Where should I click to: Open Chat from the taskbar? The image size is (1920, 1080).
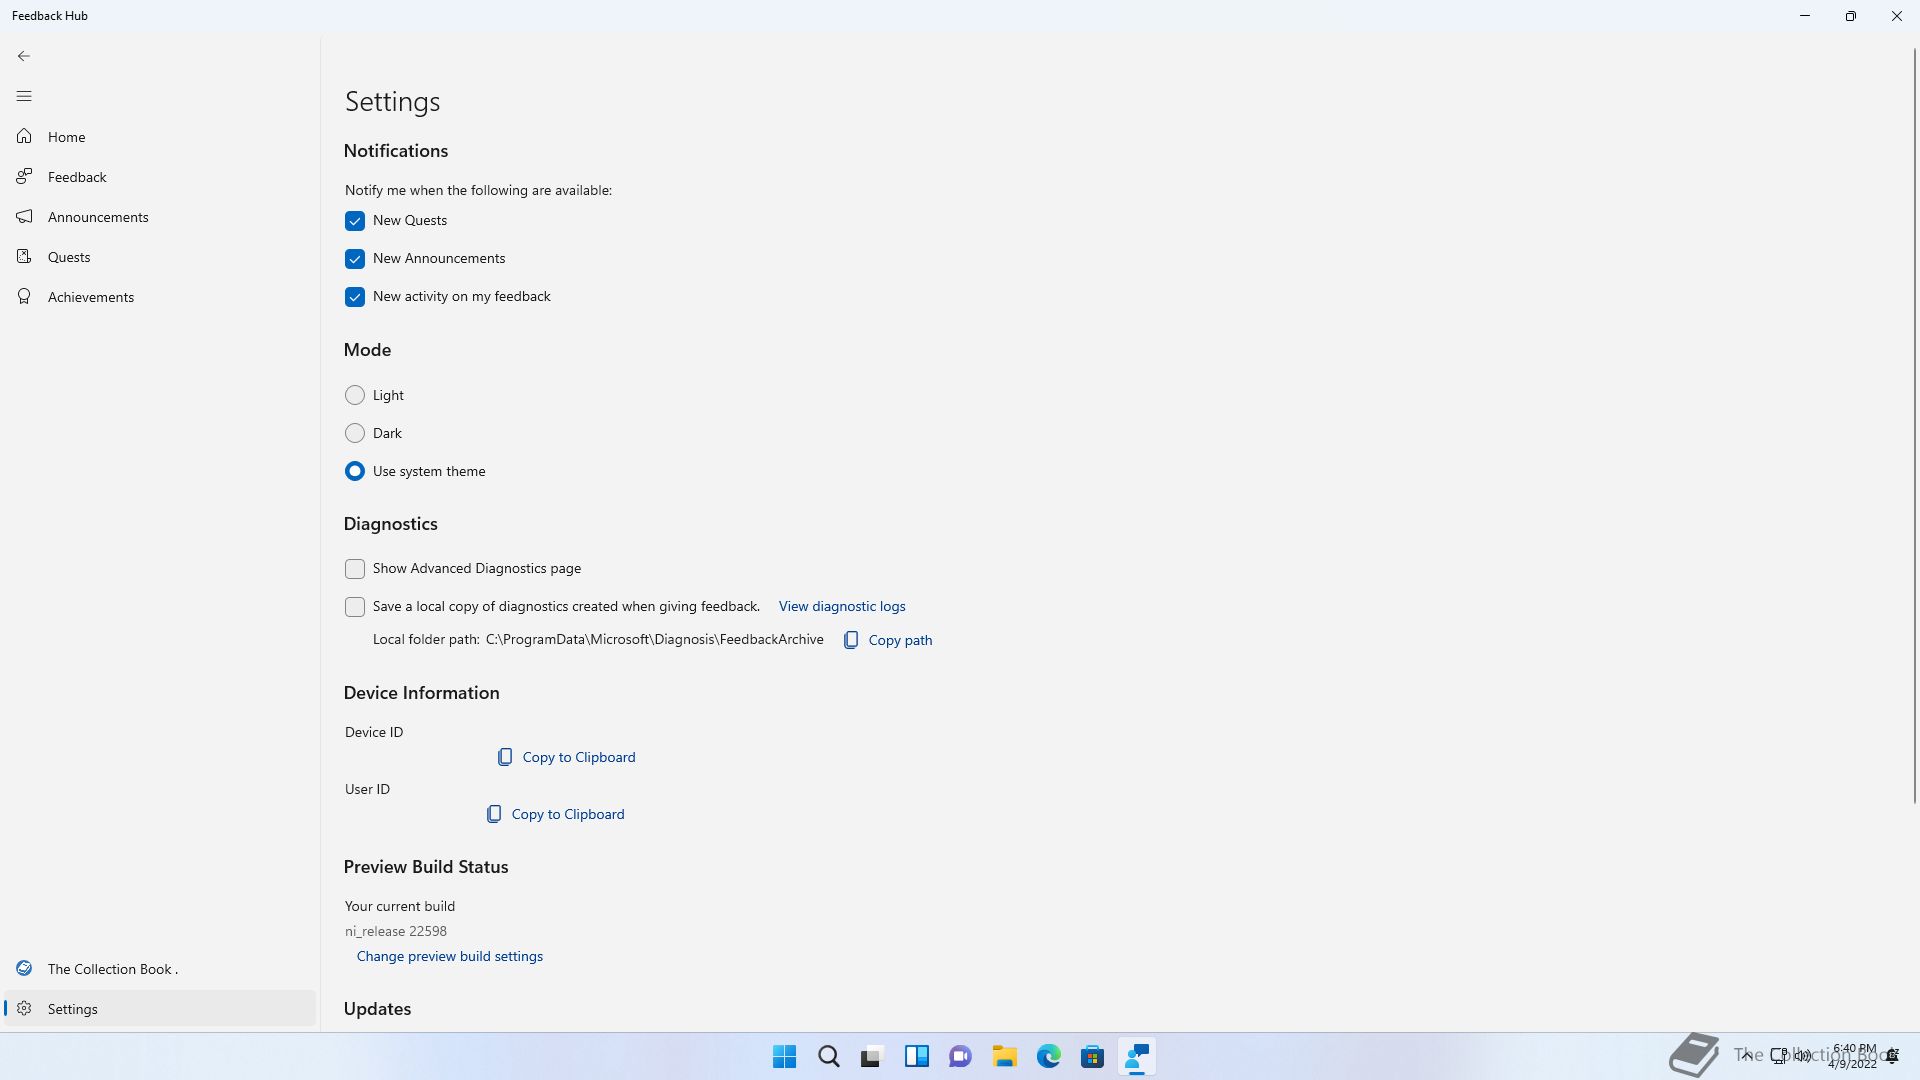(961, 1056)
